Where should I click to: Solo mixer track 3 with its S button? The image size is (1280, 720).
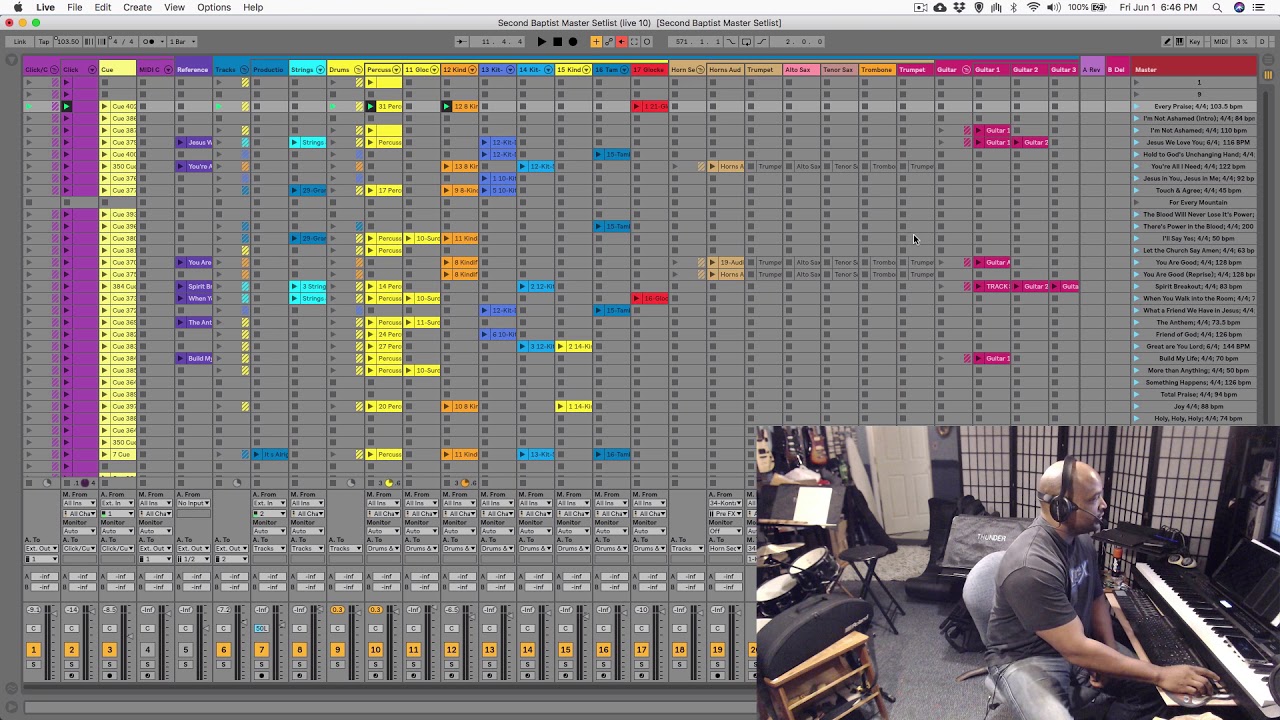pos(109,665)
